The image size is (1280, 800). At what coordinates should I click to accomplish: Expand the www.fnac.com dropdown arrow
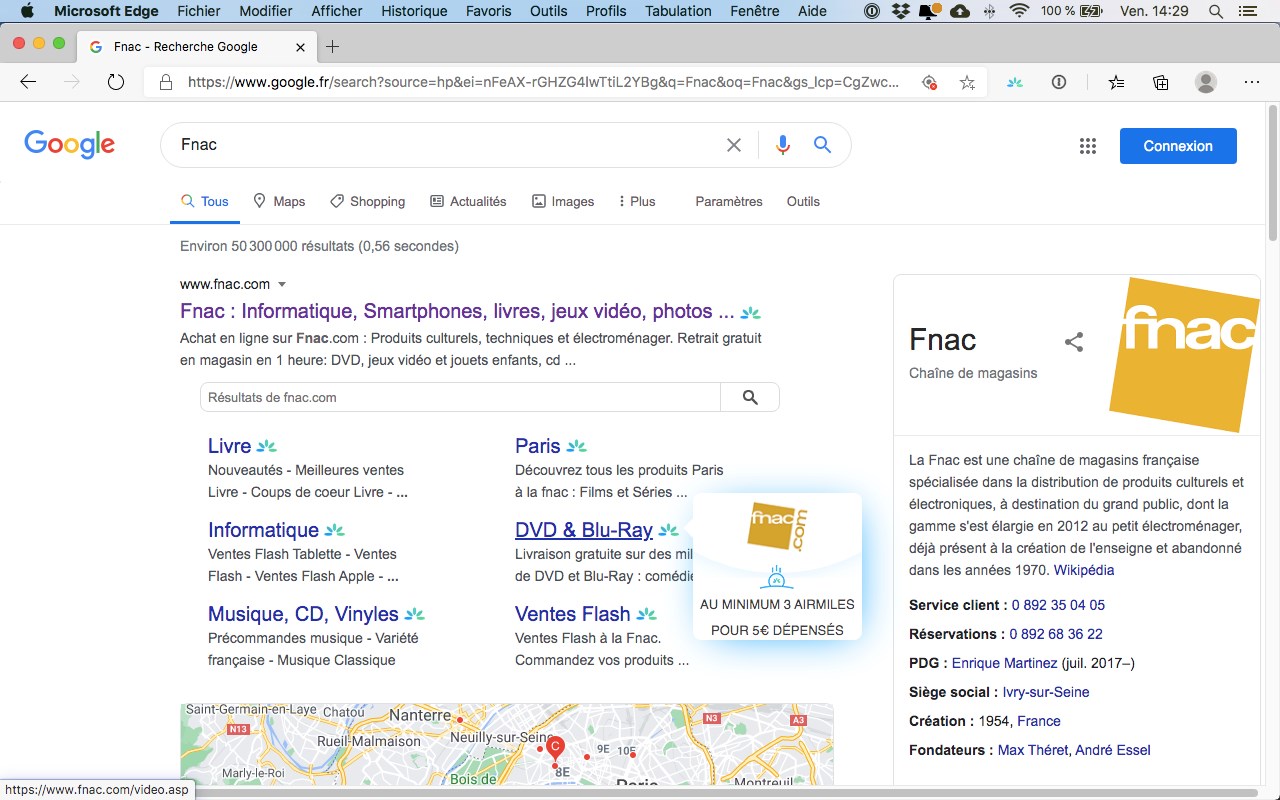282,284
